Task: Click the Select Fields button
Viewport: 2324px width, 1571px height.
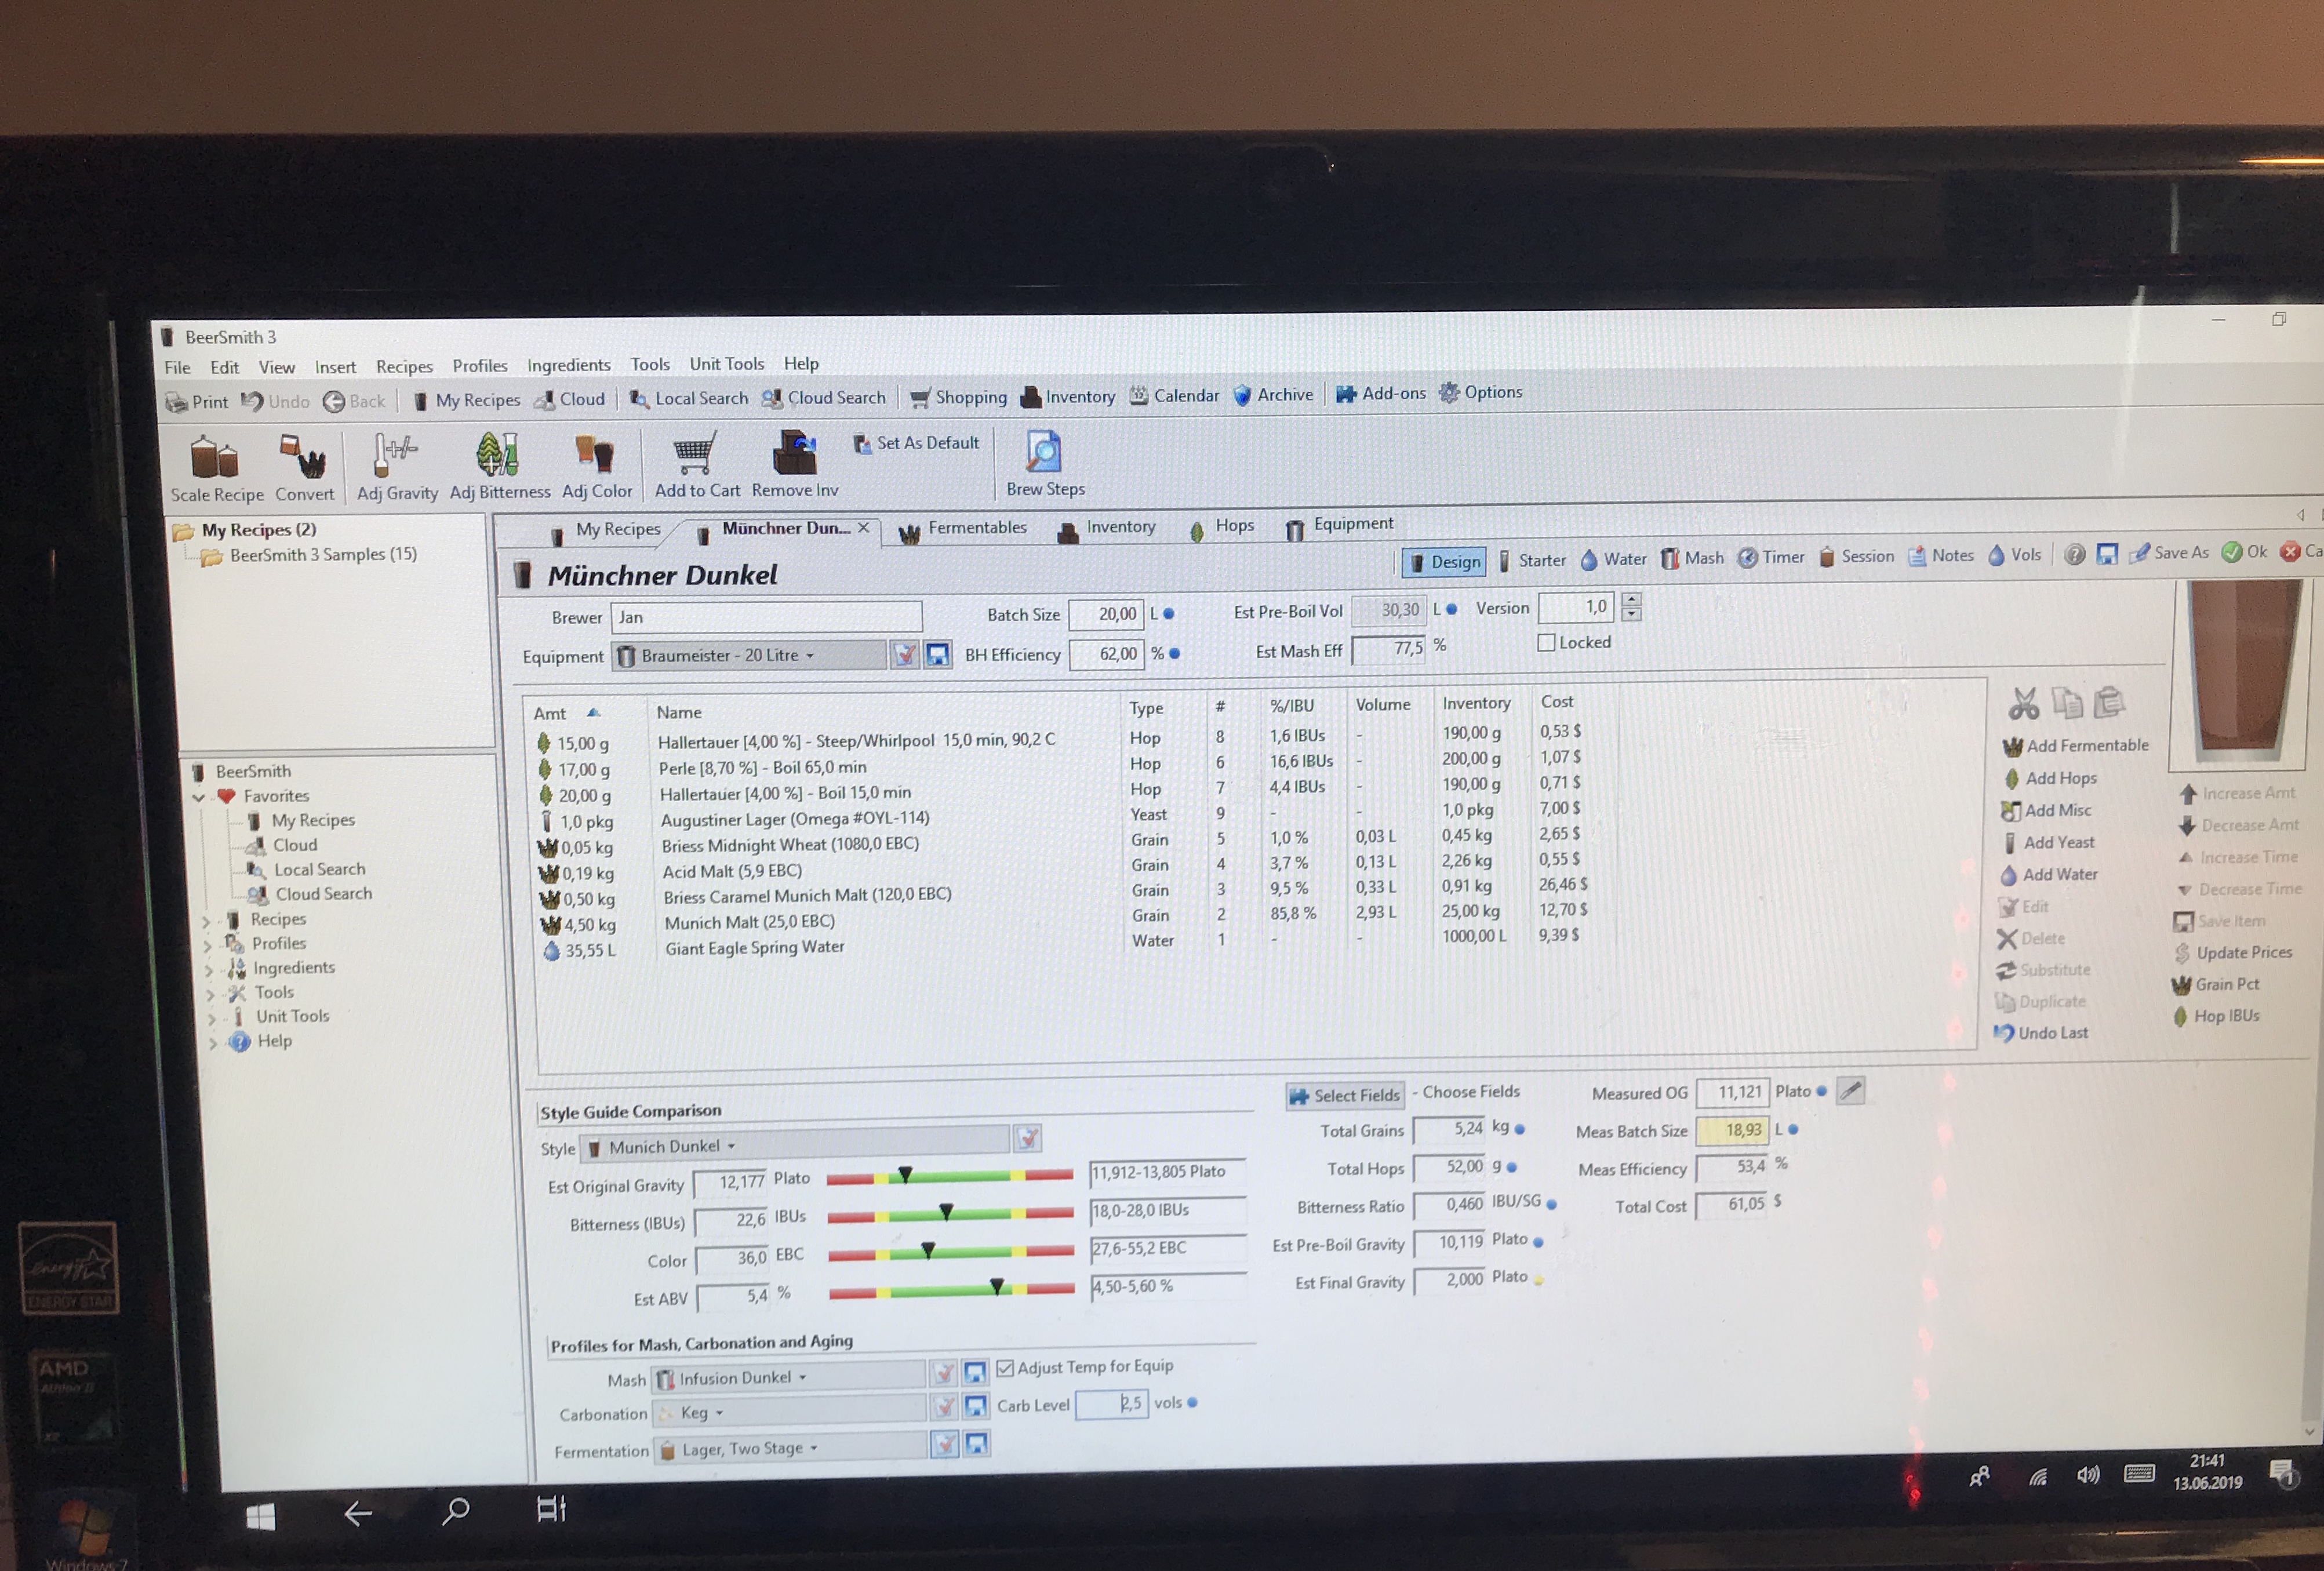Action: pyautogui.click(x=1345, y=1096)
